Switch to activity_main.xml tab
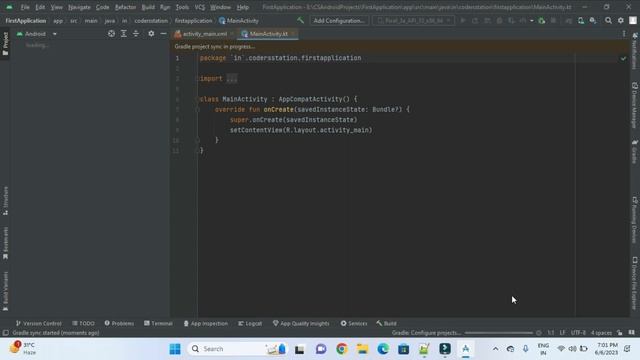This screenshot has width=640, height=360. [204, 34]
